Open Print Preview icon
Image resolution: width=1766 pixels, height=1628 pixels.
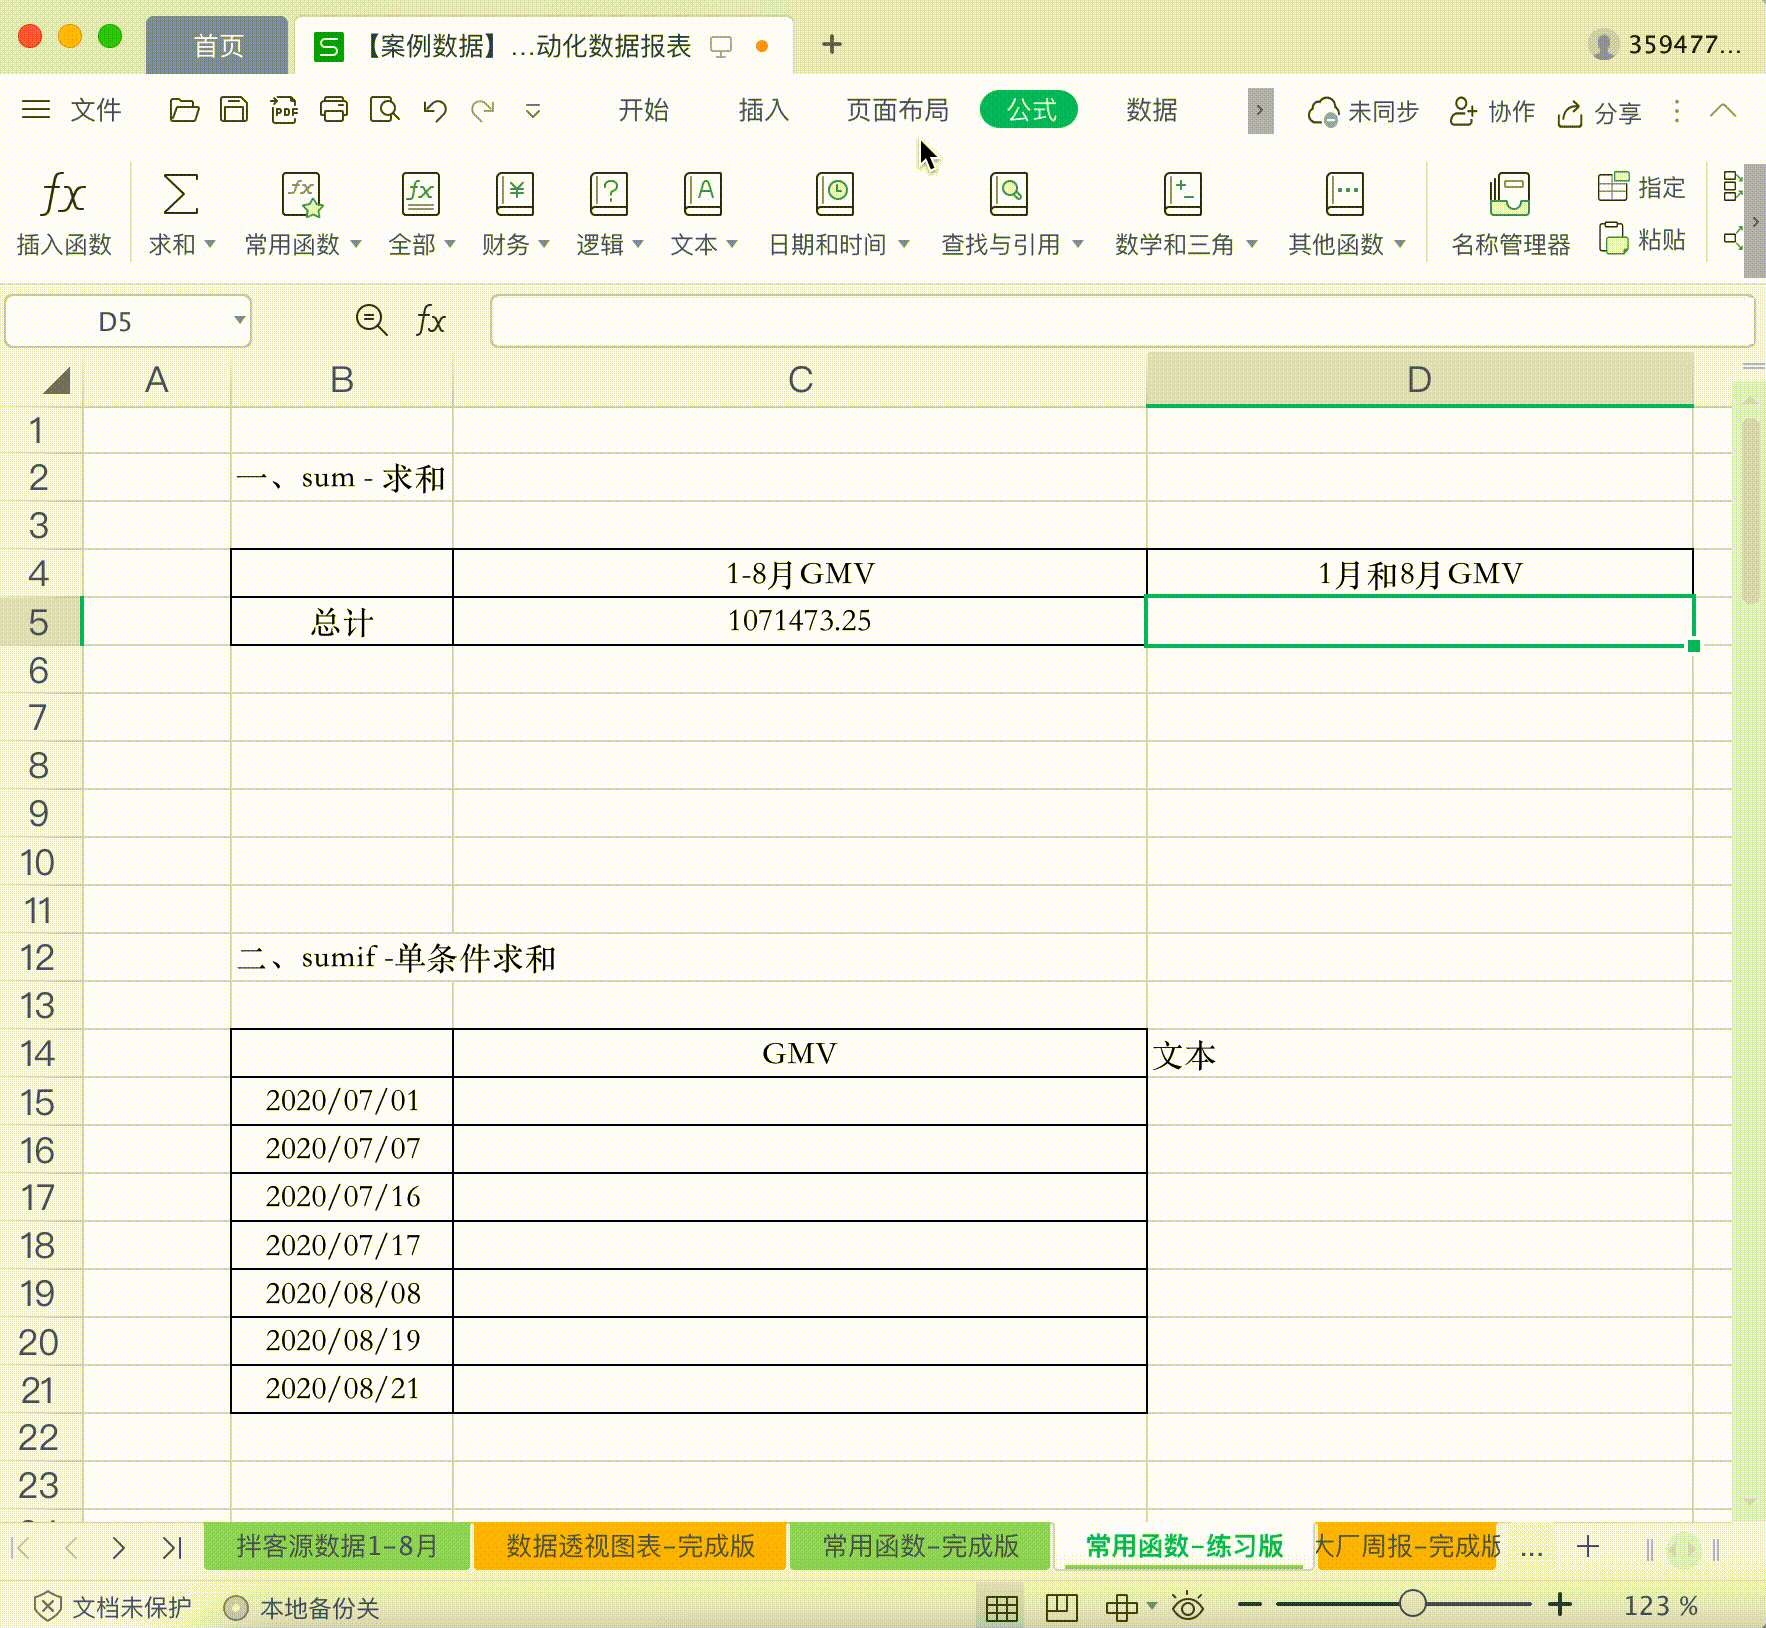384,110
